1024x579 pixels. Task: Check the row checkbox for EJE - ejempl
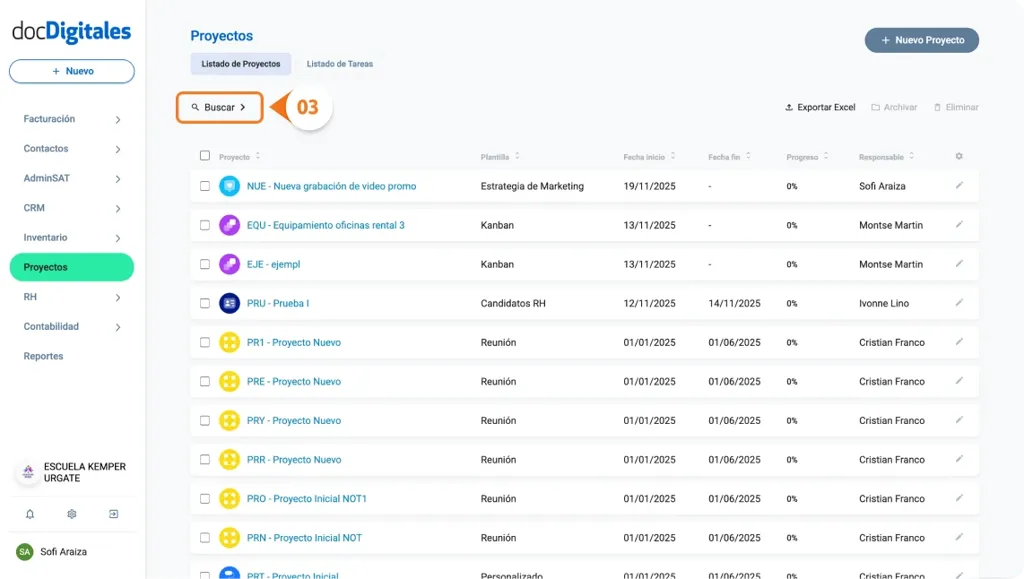pos(205,264)
